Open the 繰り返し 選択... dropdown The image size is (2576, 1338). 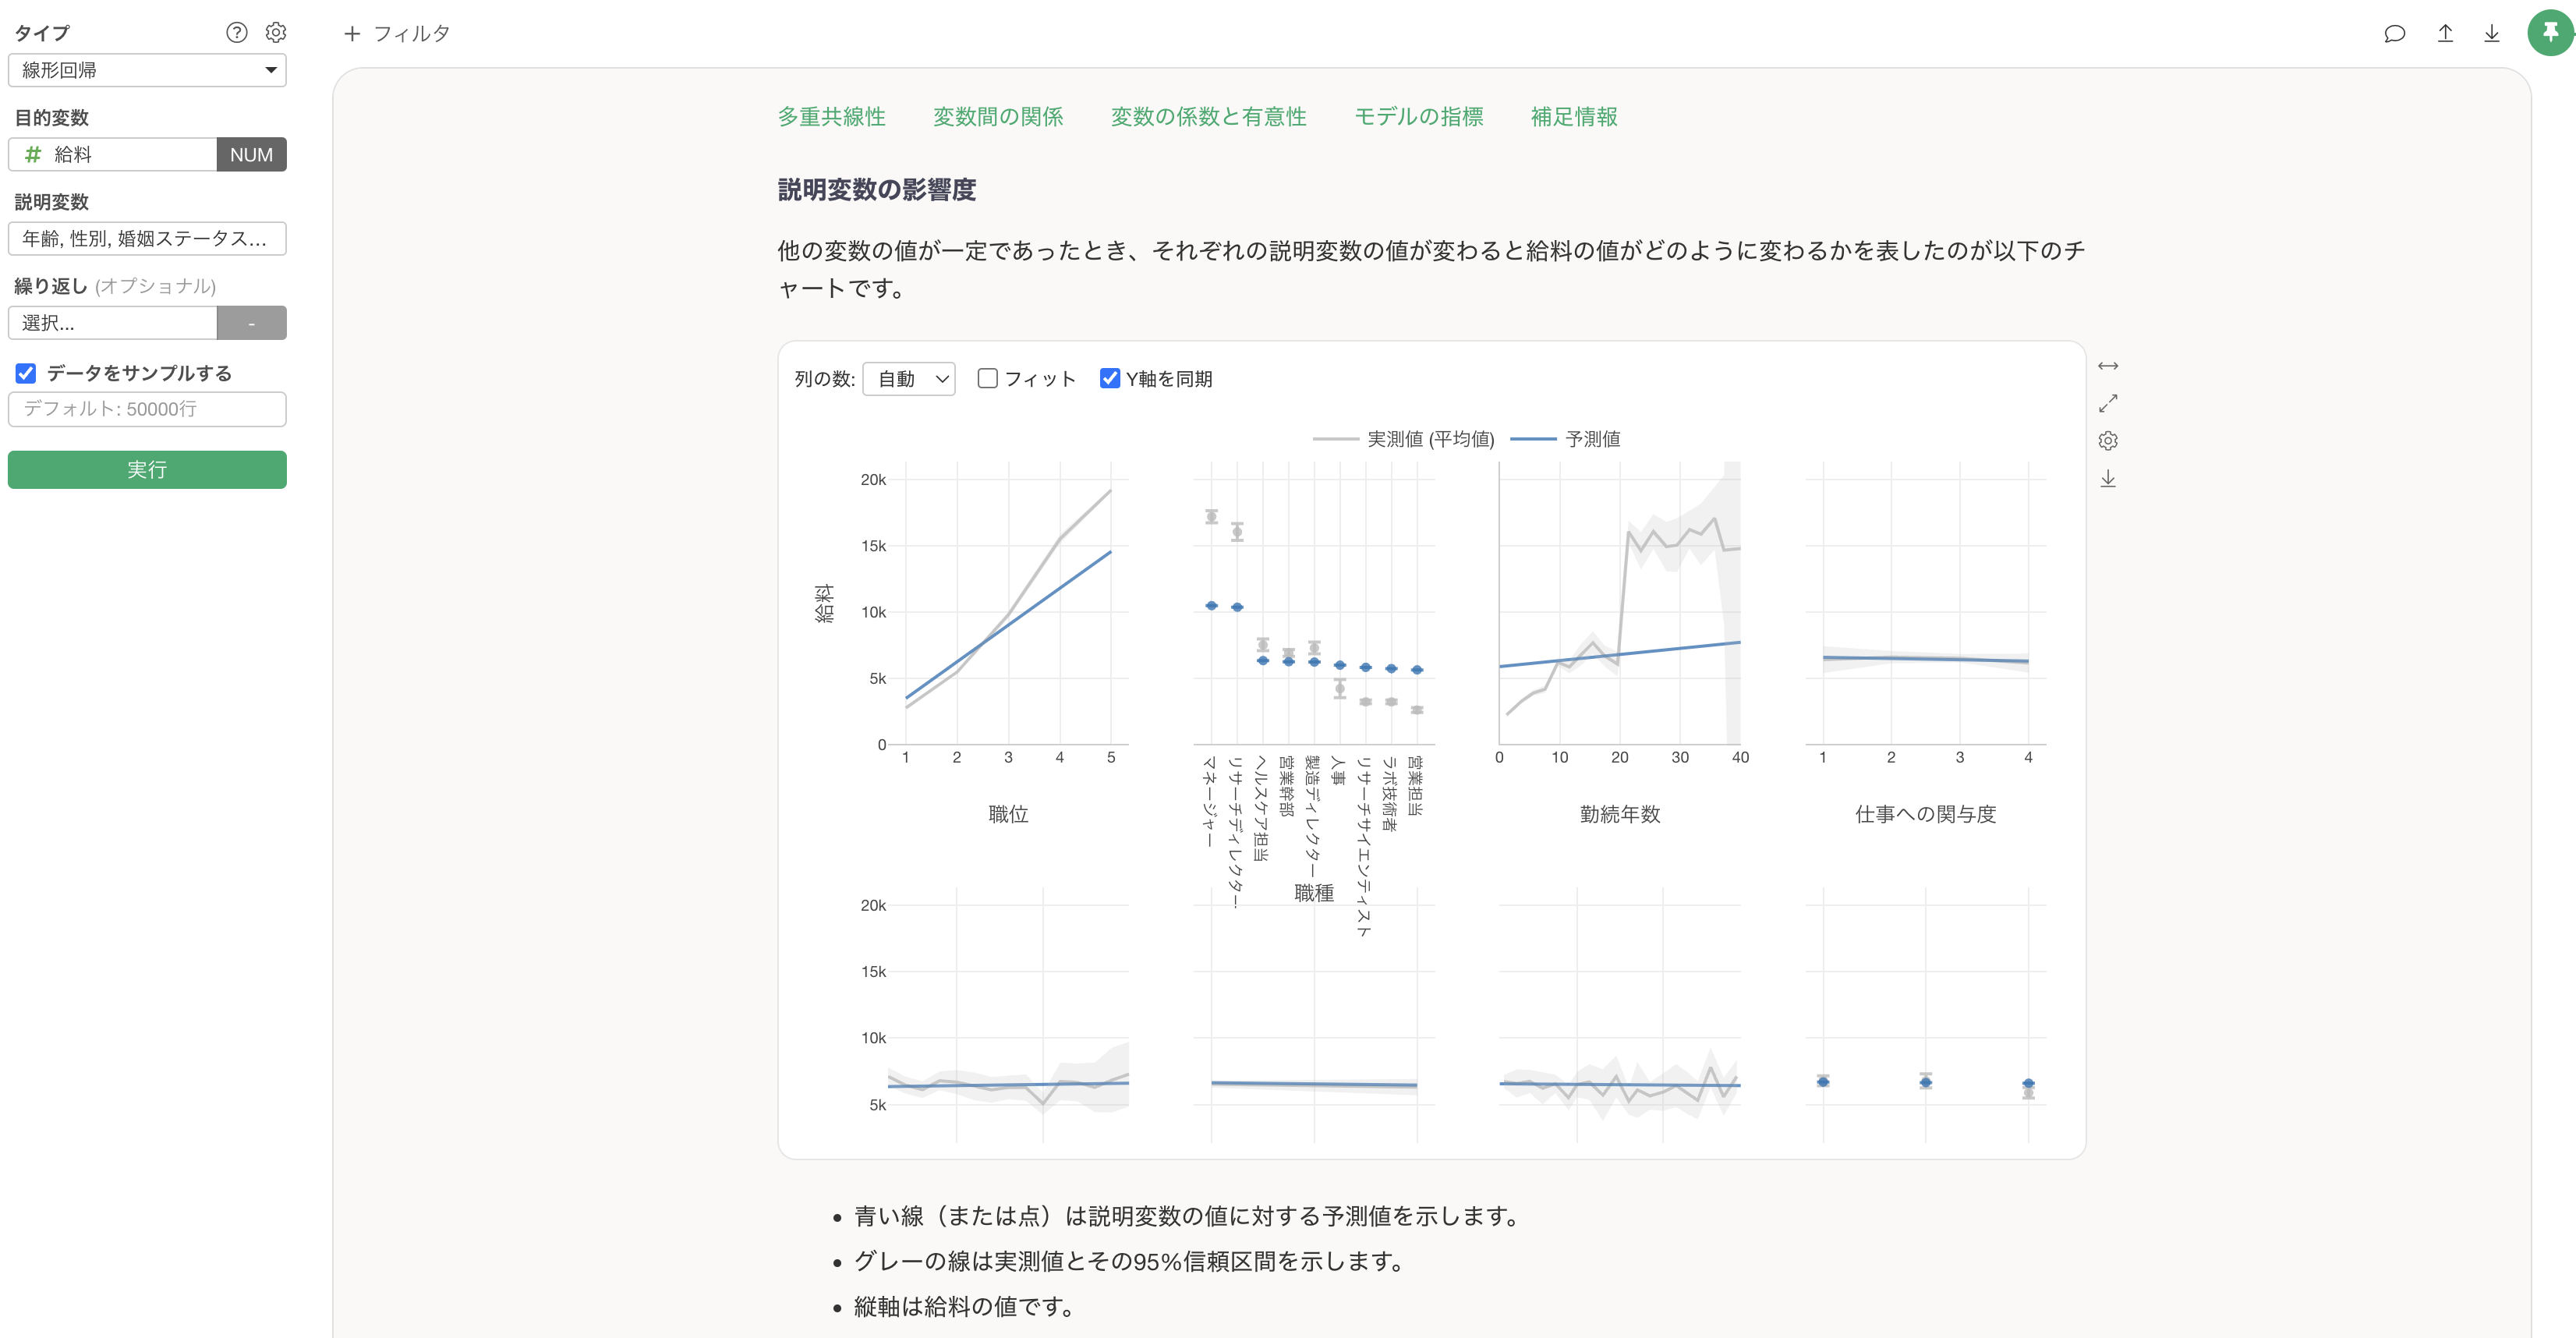112,323
